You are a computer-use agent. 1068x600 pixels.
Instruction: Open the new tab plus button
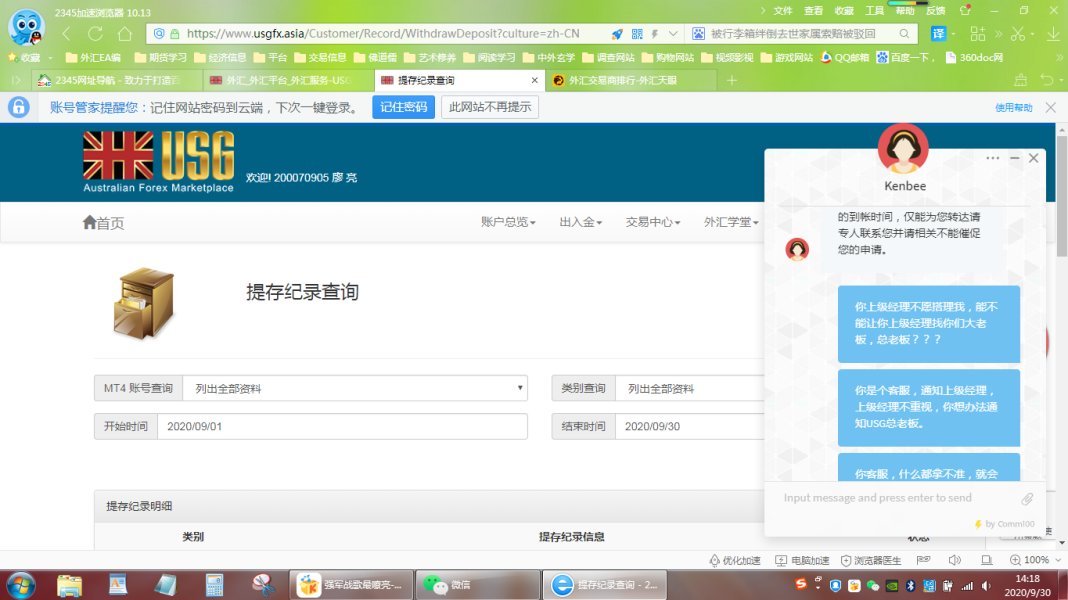point(732,80)
